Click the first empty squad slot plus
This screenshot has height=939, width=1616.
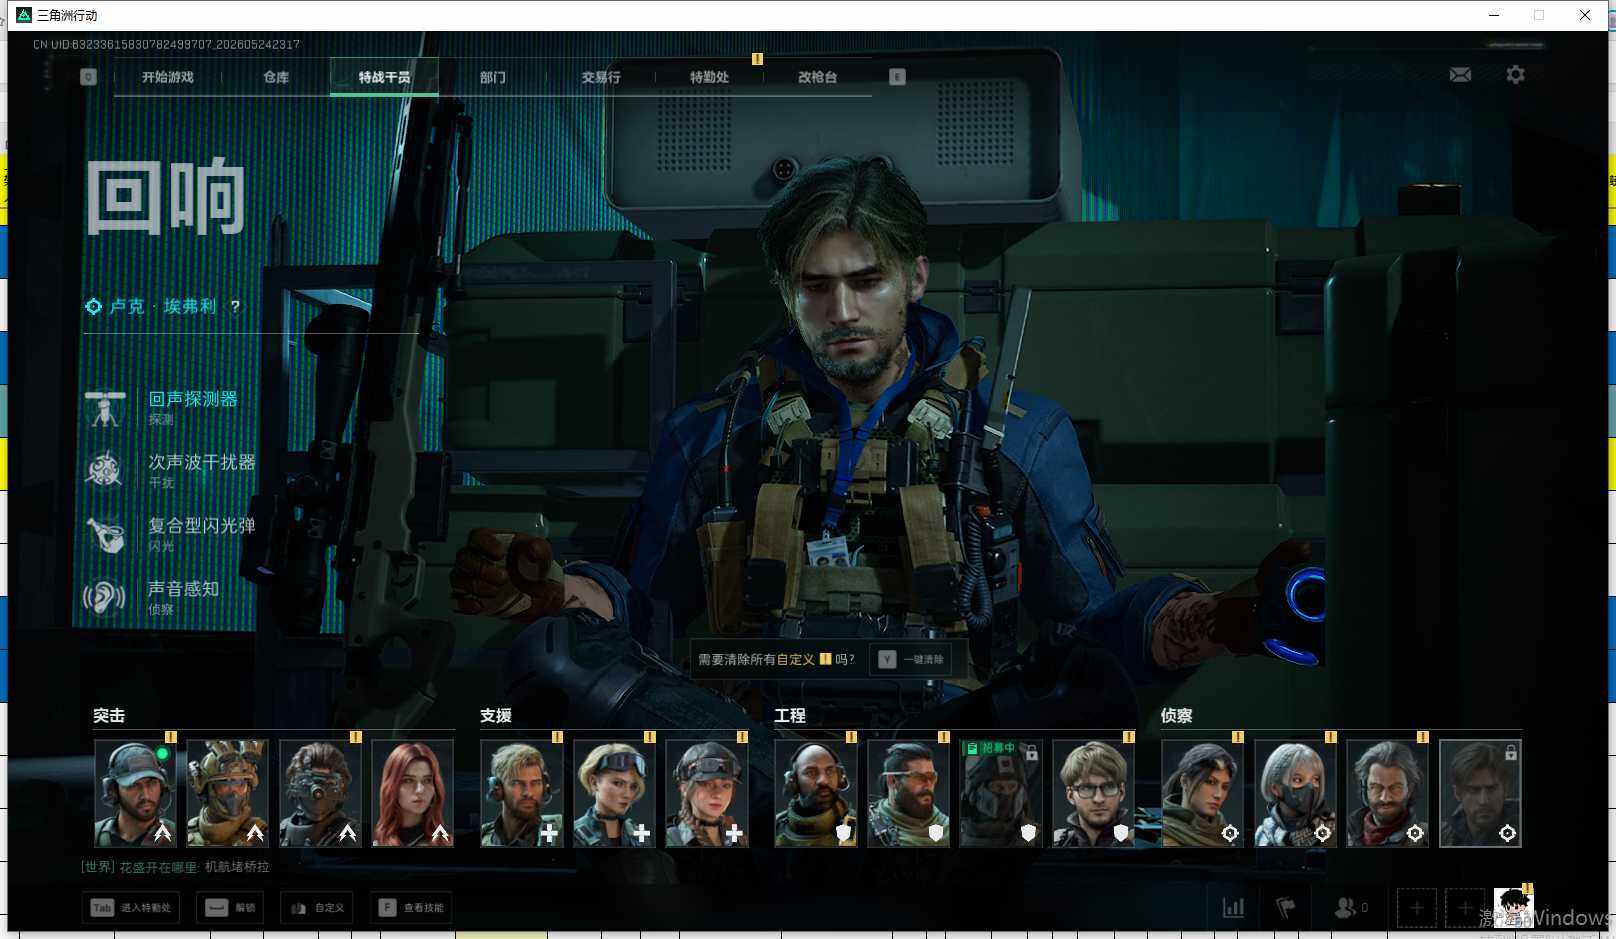[x=1416, y=908]
